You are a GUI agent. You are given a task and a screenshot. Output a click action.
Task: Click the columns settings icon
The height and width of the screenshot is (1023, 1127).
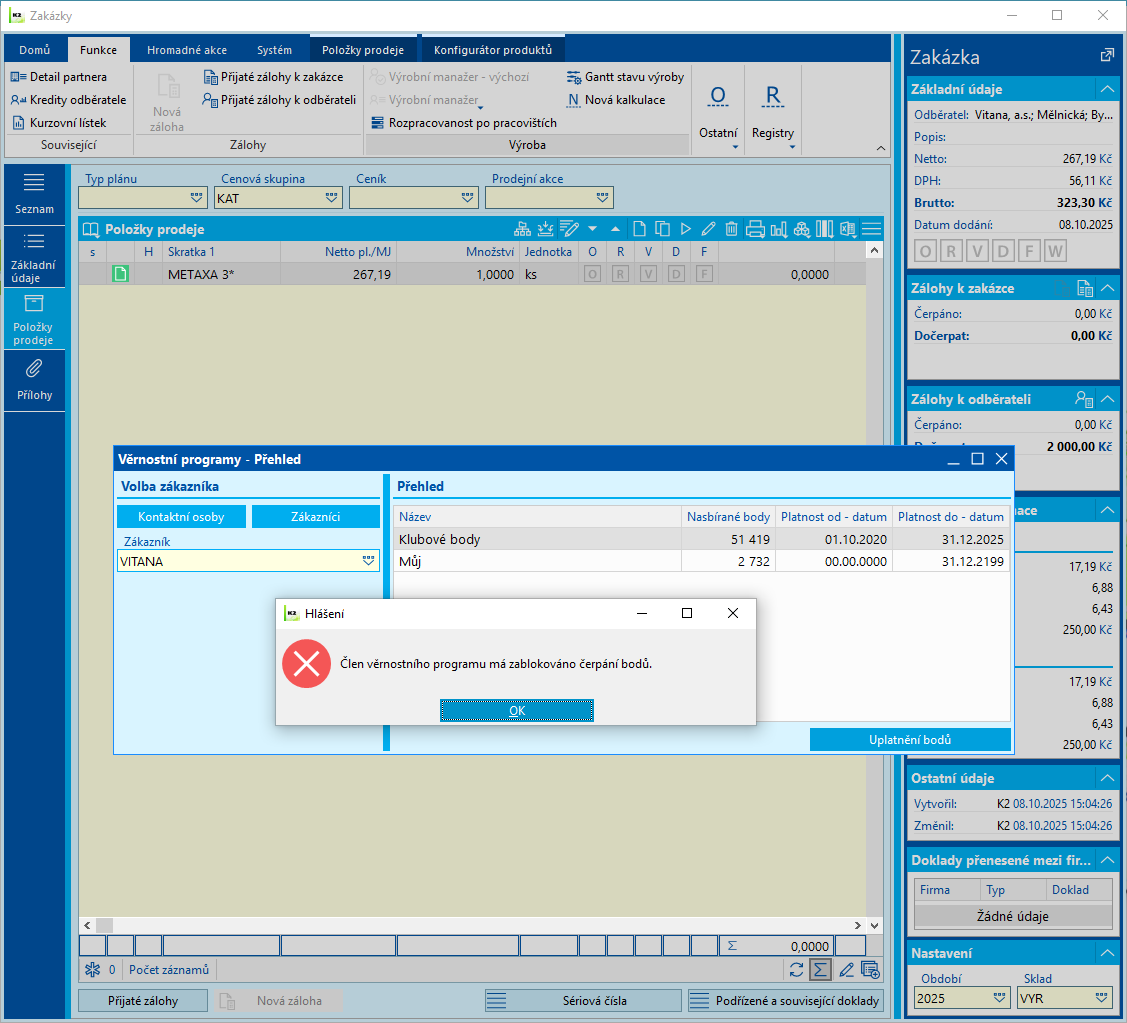coord(824,229)
